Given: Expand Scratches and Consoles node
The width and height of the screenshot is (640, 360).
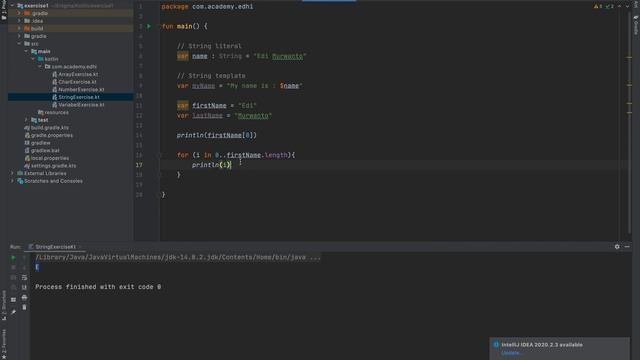Looking at the screenshot, I should pos(12,181).
